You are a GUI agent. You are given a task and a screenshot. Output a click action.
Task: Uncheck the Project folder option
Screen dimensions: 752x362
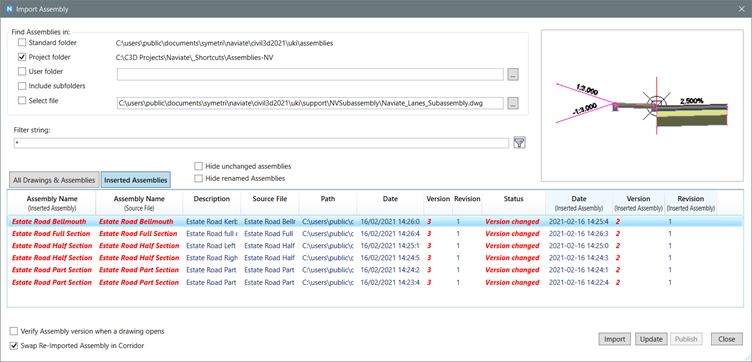[22, 57]
